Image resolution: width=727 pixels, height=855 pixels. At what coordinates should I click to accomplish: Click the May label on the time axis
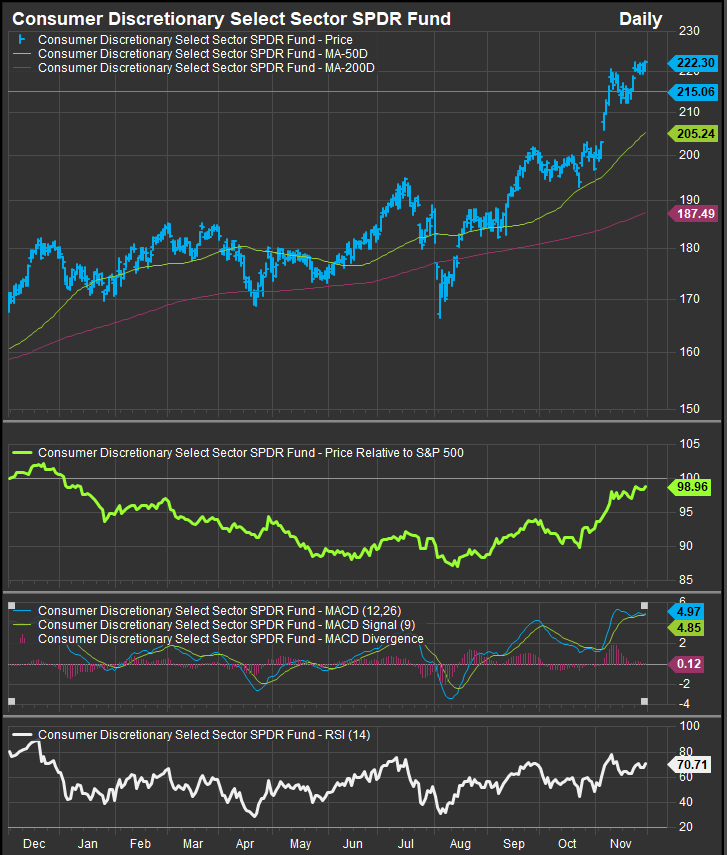pos(301,844)
